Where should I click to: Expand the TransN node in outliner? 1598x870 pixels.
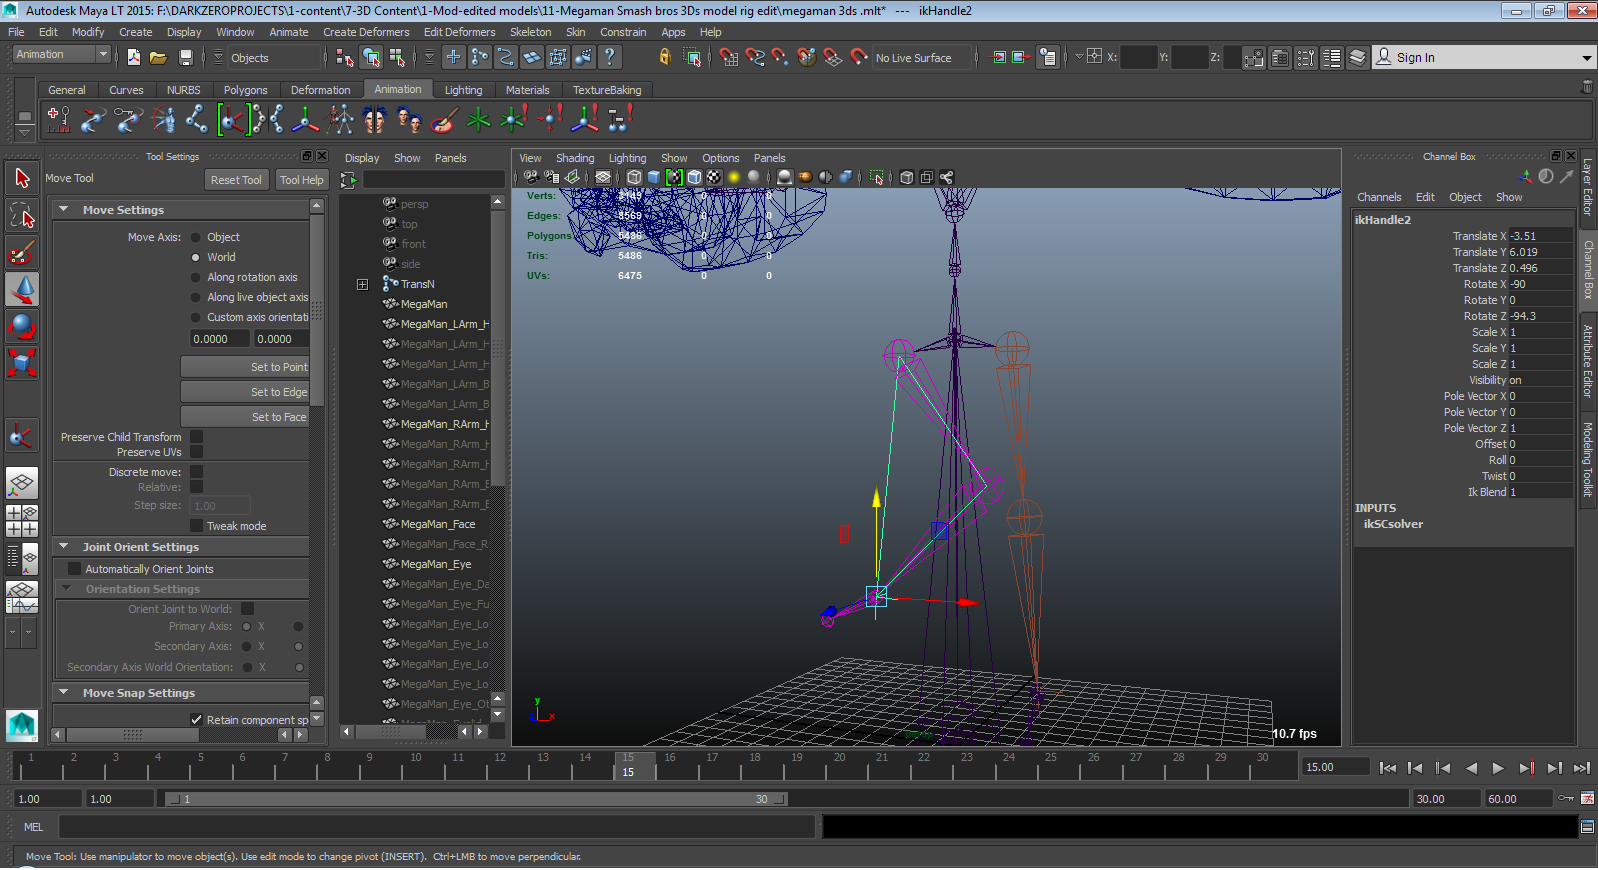(362, 285)
